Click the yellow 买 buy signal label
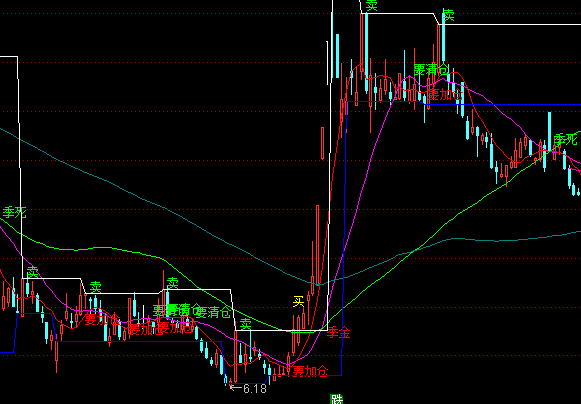 pyautogui.click(x=298, y=301)
